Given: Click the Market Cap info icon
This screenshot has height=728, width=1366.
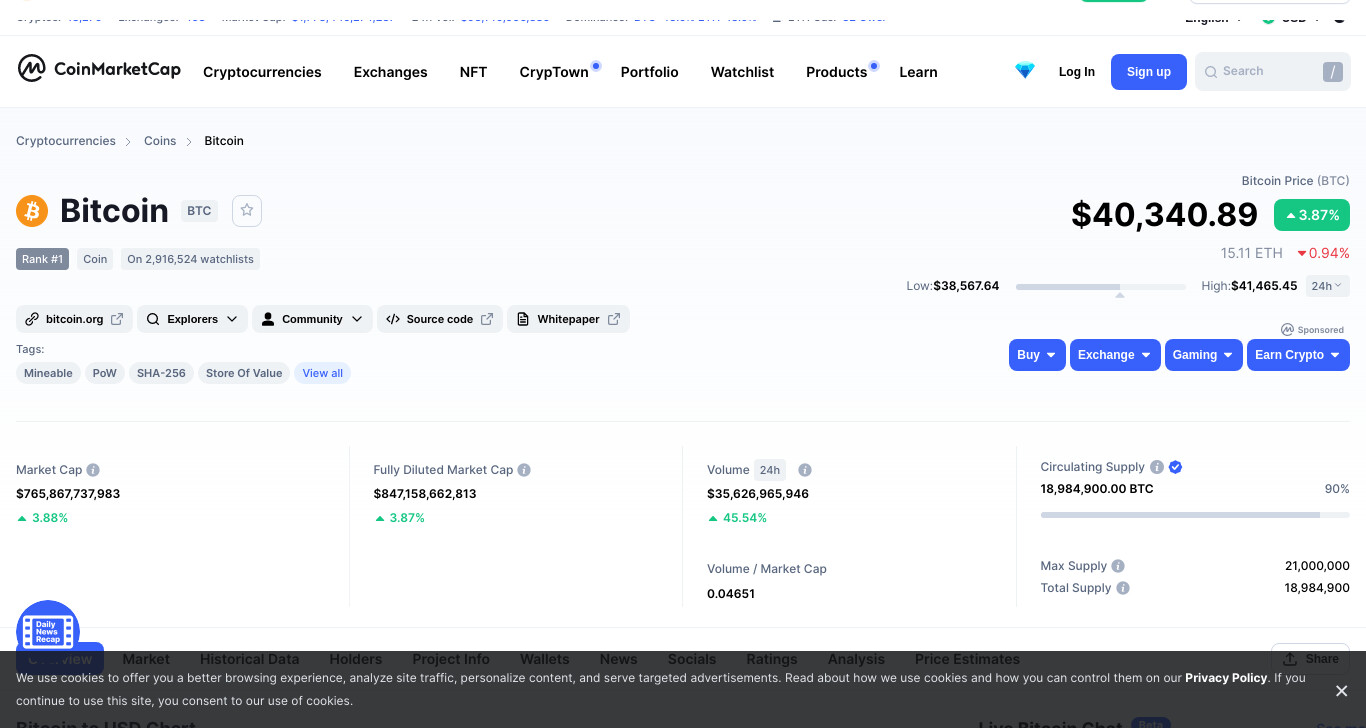Looking at the screenshot, I should pyautogui.click(x=93, y=470).
